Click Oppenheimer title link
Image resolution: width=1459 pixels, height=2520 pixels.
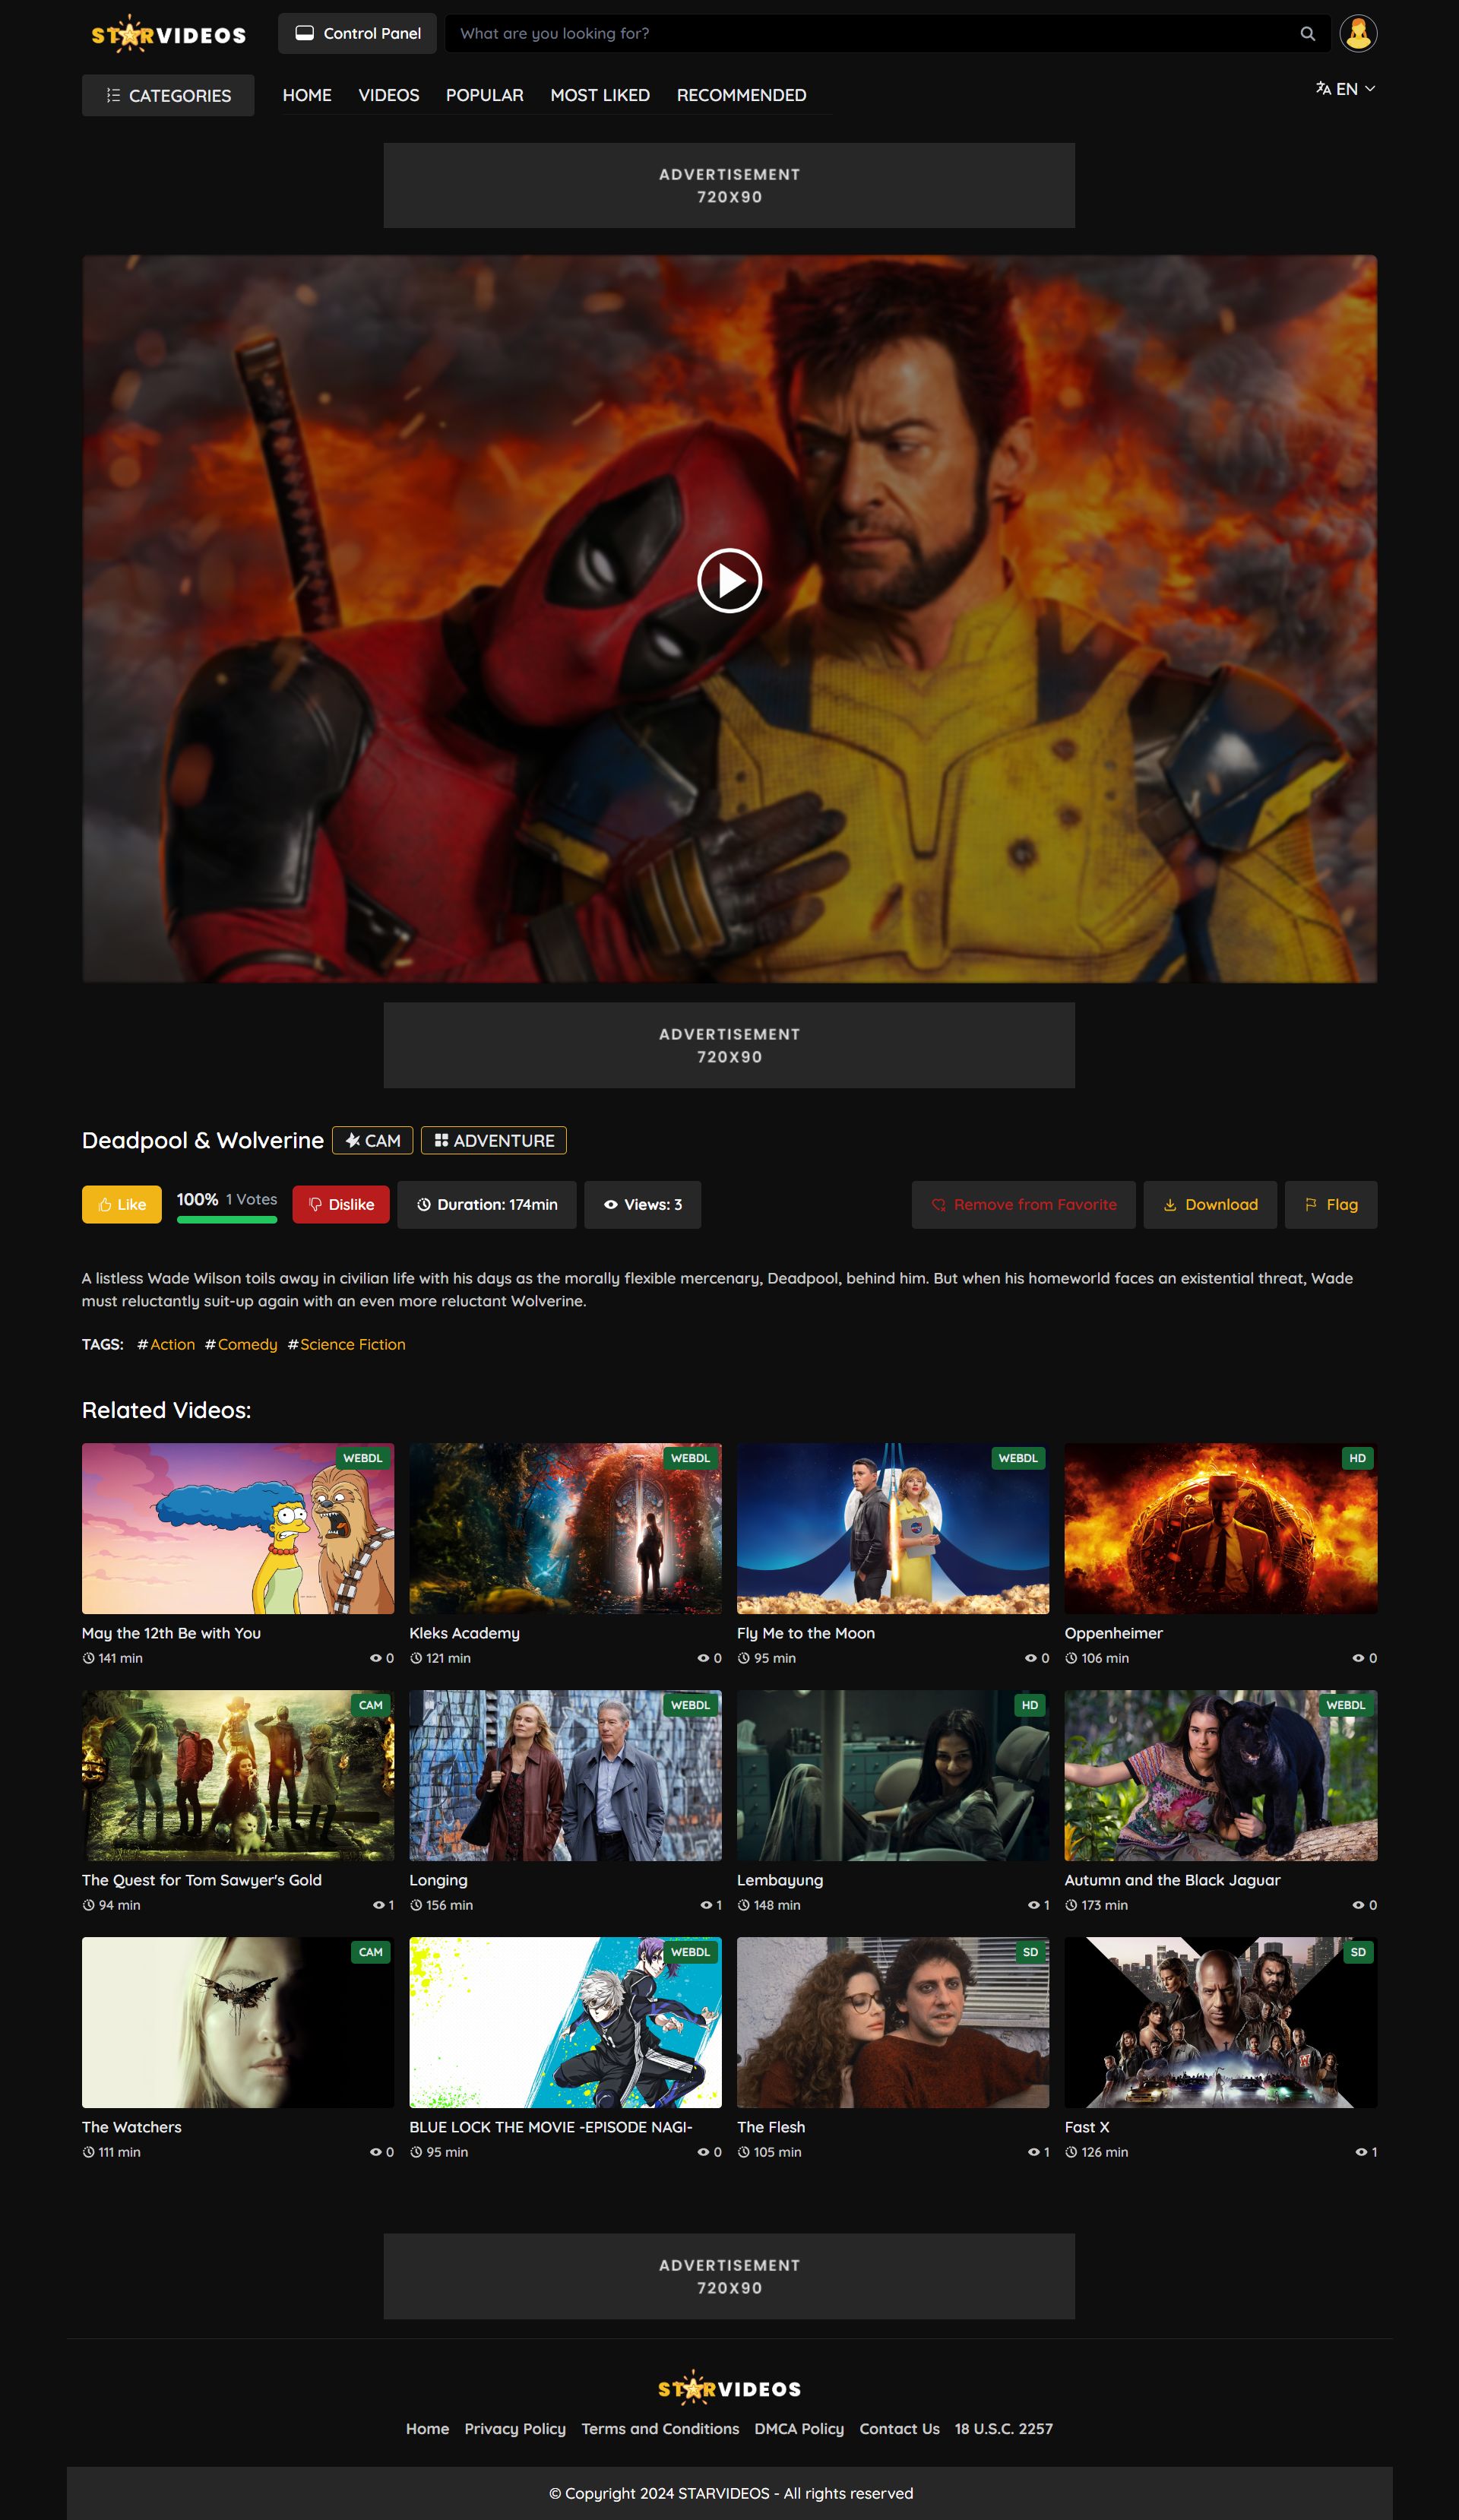(x=1113, y=1633)
